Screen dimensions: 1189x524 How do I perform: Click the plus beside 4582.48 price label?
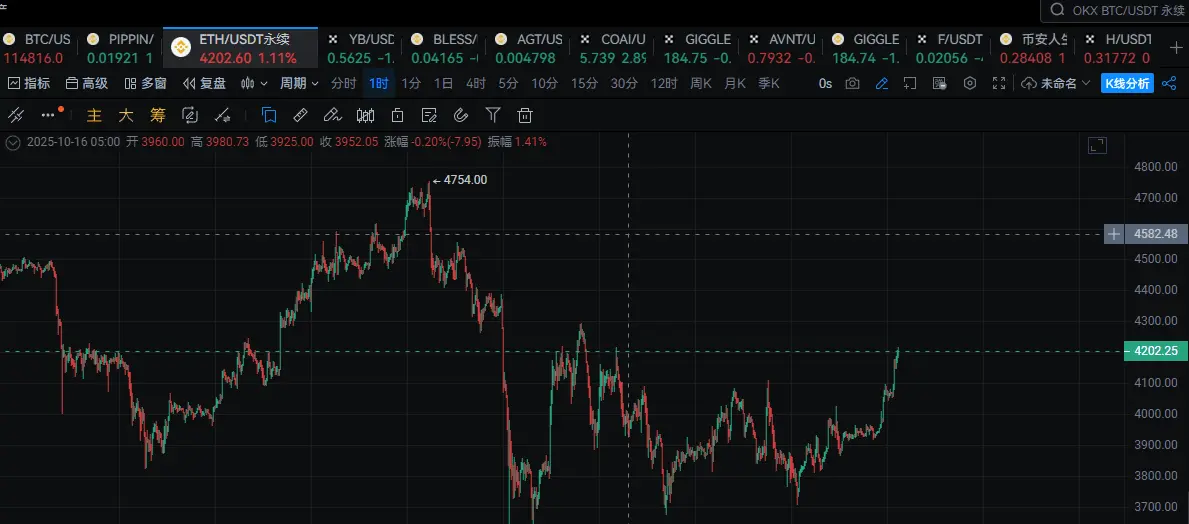(1114, 234)
